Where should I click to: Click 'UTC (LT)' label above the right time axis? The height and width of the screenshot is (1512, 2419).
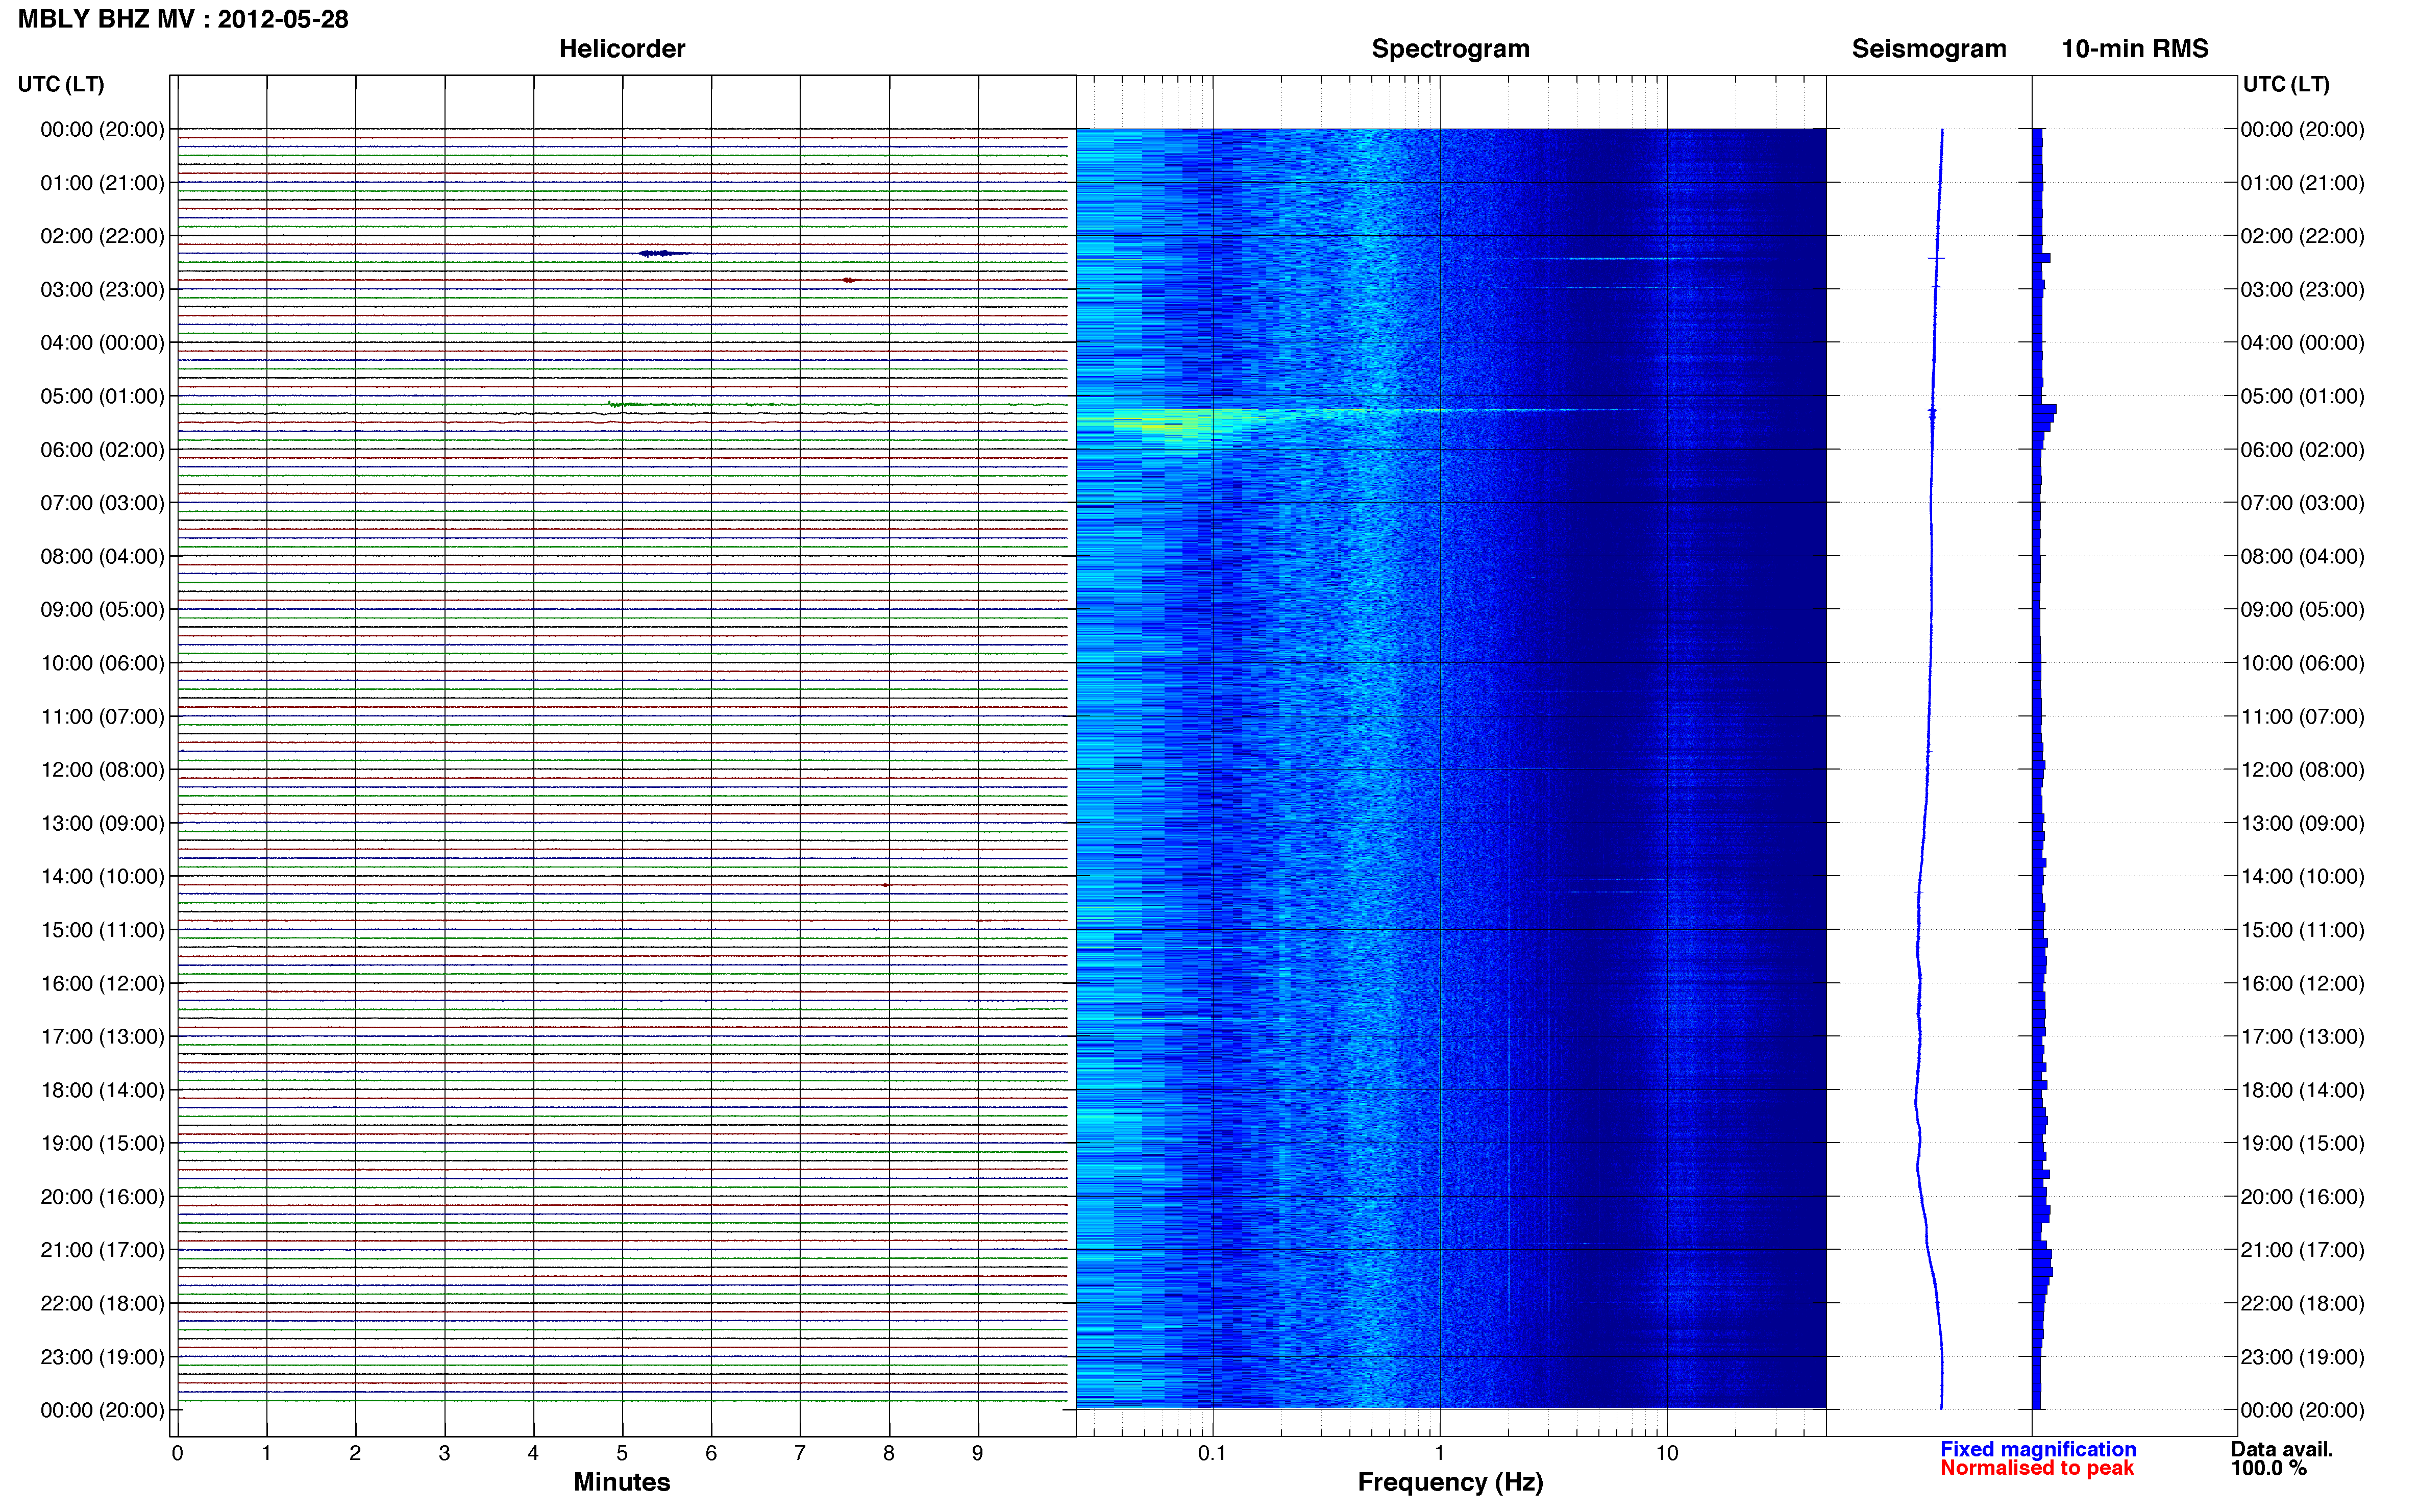coord(2286,84)
